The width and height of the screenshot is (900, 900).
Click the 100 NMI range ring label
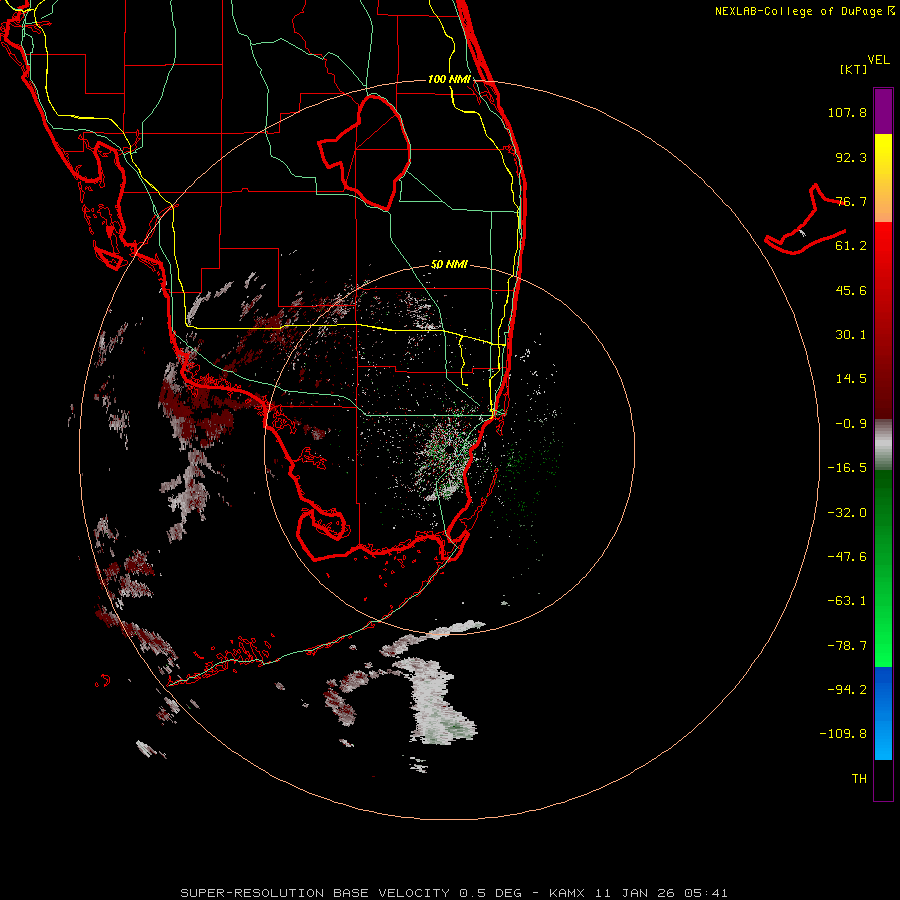(449, 79)
